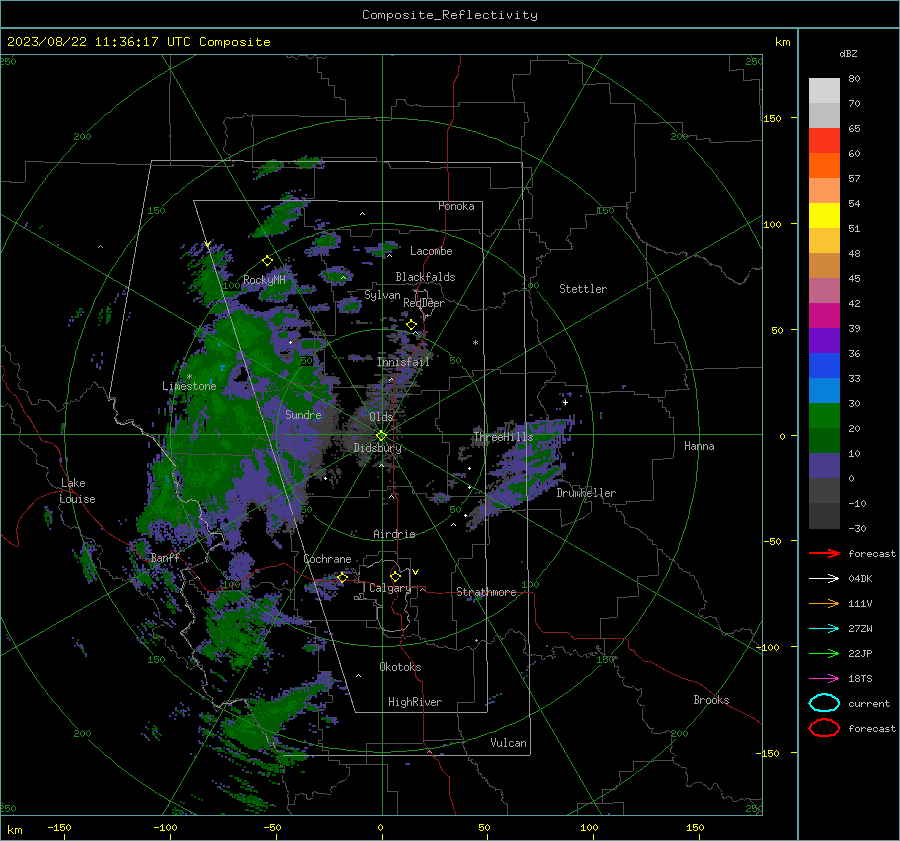The height and width of the screenshot is (841, 900).
Task: Select the tan 48-45 dBZ swatch
Action: click(x=824, y=265)
